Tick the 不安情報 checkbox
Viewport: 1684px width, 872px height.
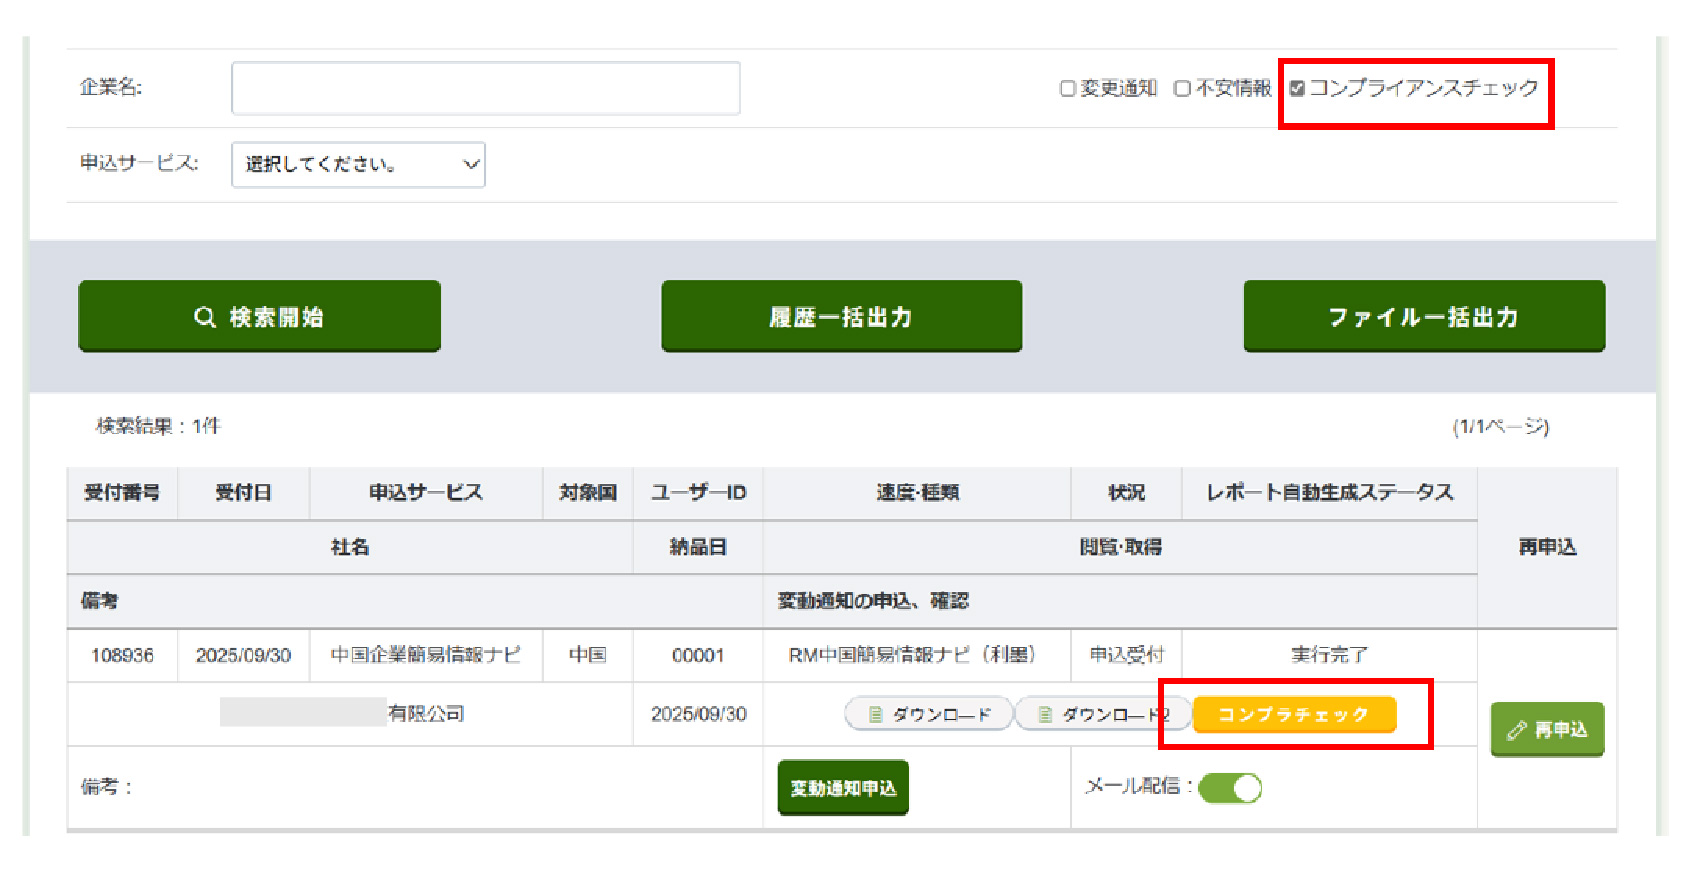(x=1182, y=89)
